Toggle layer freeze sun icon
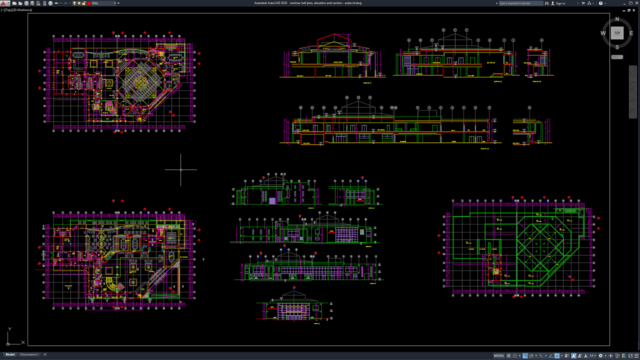640x360 pixels. (x=79, y=3)
